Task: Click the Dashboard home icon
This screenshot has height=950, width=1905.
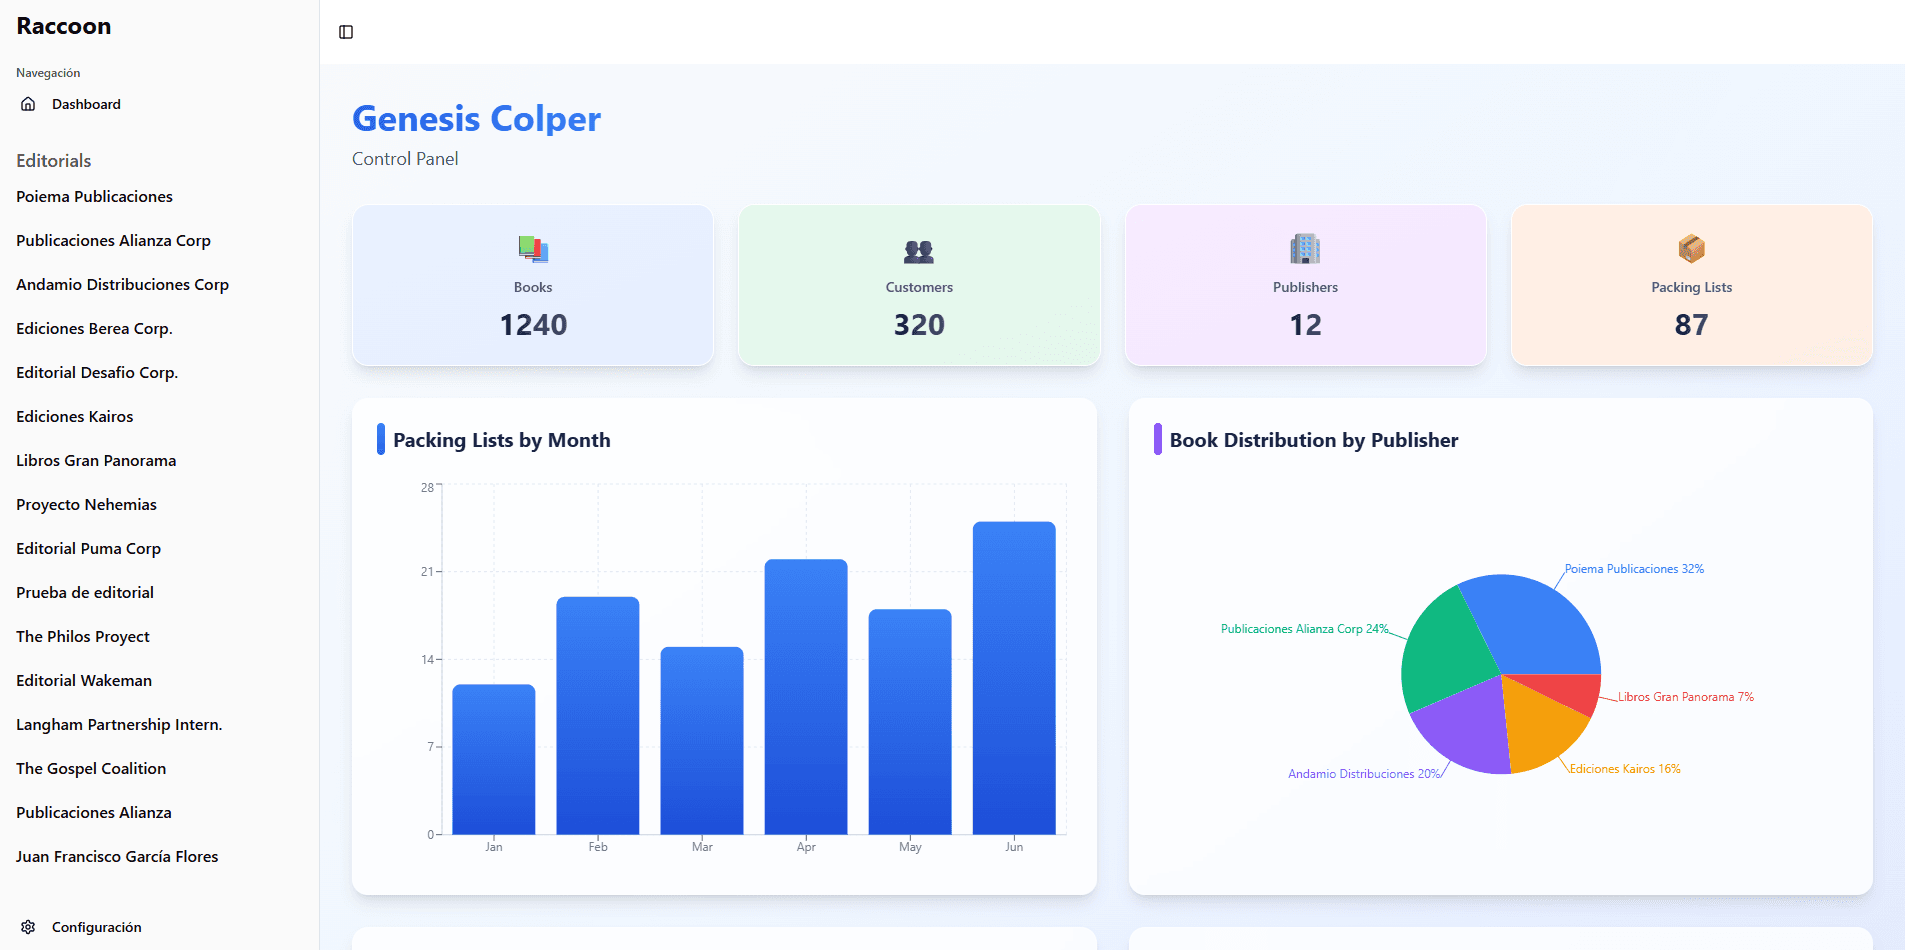Action: coord(28,104)
